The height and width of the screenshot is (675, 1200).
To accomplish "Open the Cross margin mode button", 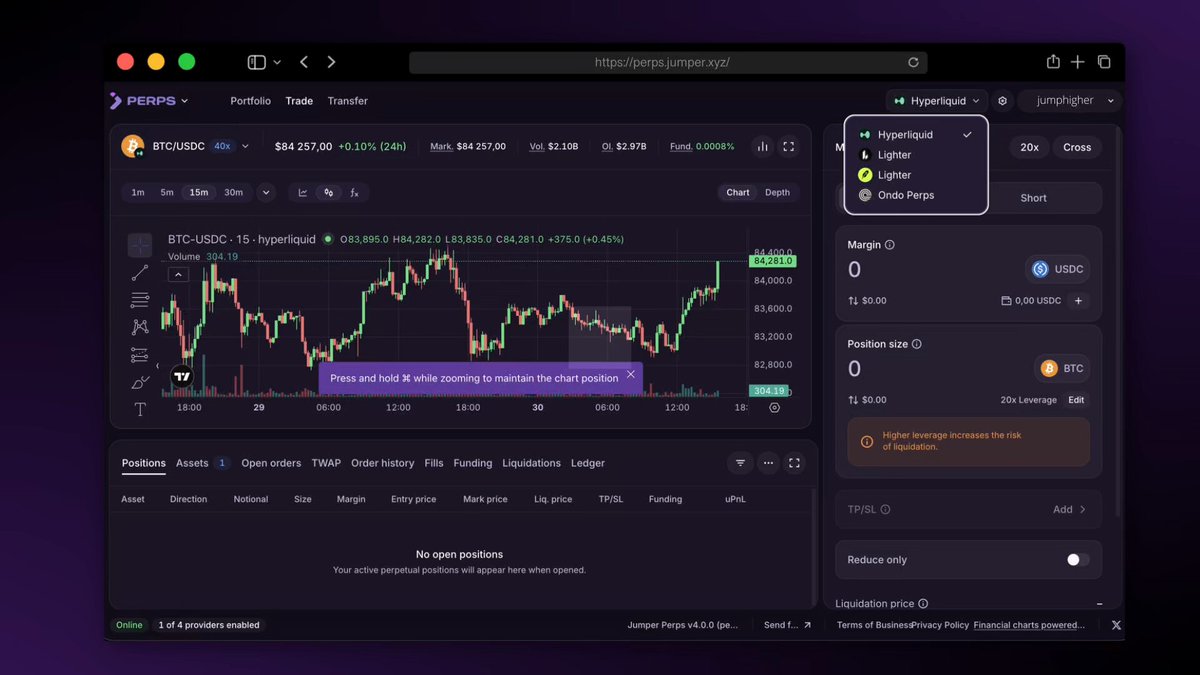I will point(1077,147).
